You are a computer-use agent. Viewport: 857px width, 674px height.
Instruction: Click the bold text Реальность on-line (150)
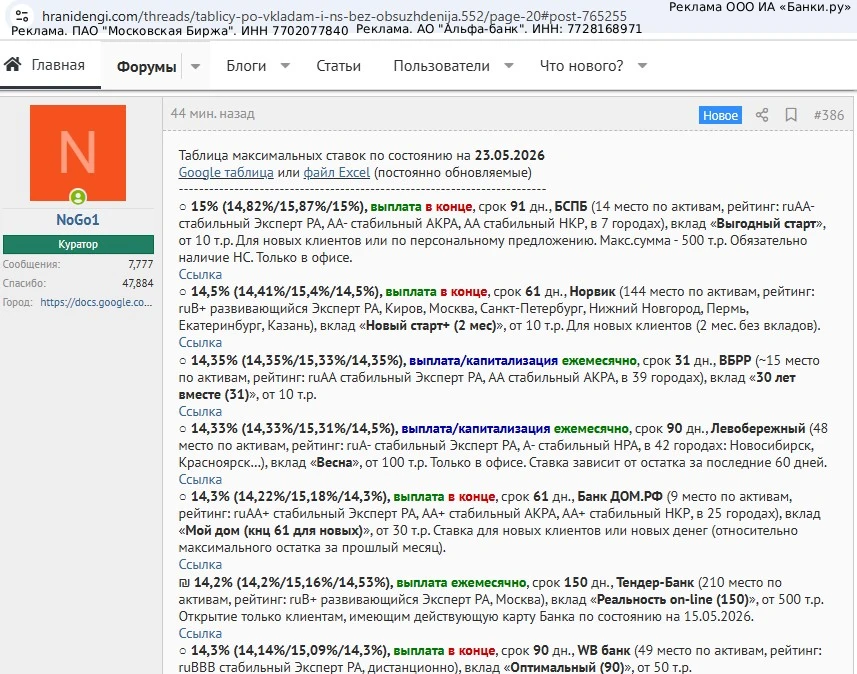click(x=672, y=600)
